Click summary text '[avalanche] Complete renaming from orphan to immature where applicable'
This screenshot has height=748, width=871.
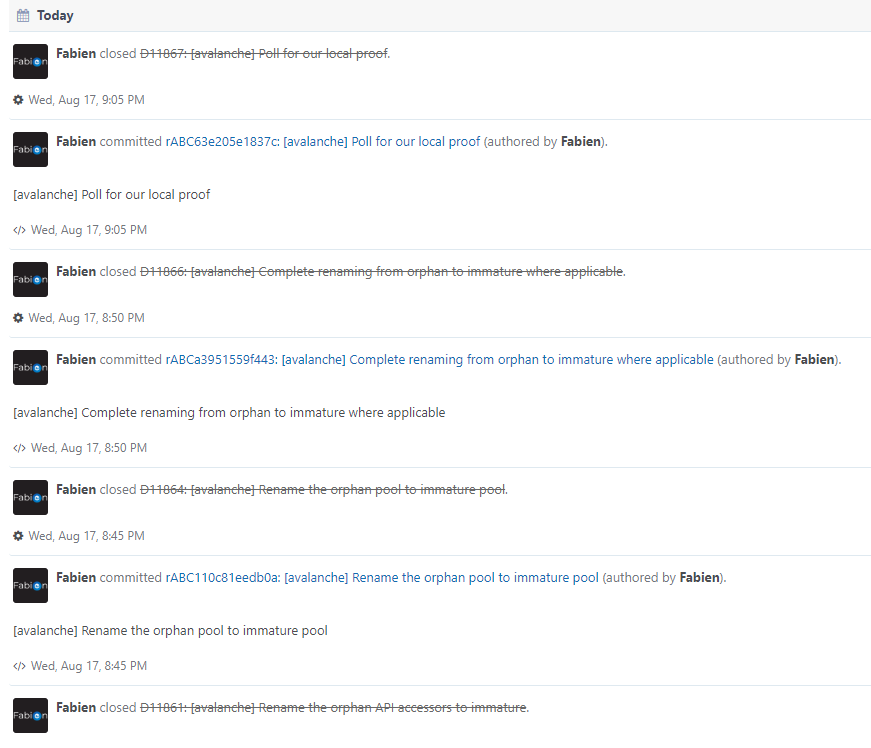(229, 413)
